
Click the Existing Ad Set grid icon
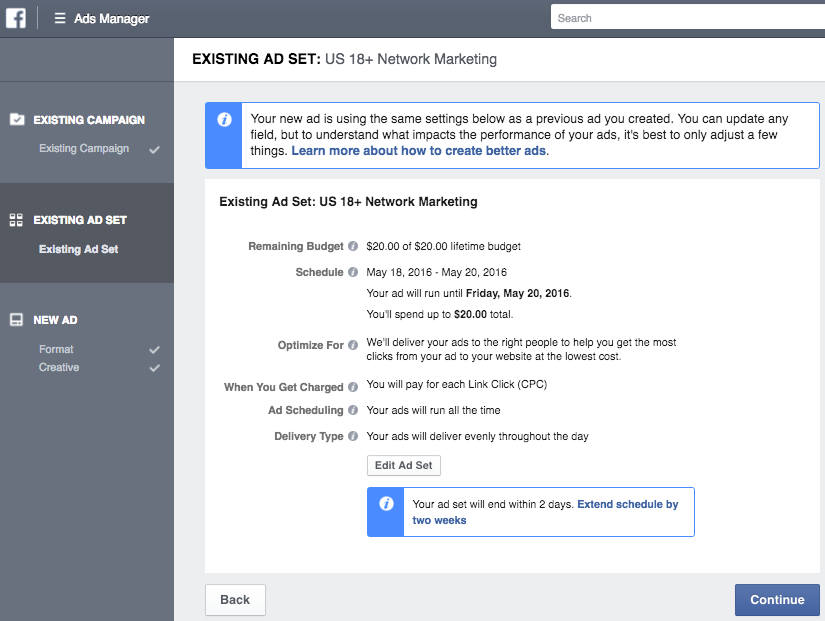[16, 220]
